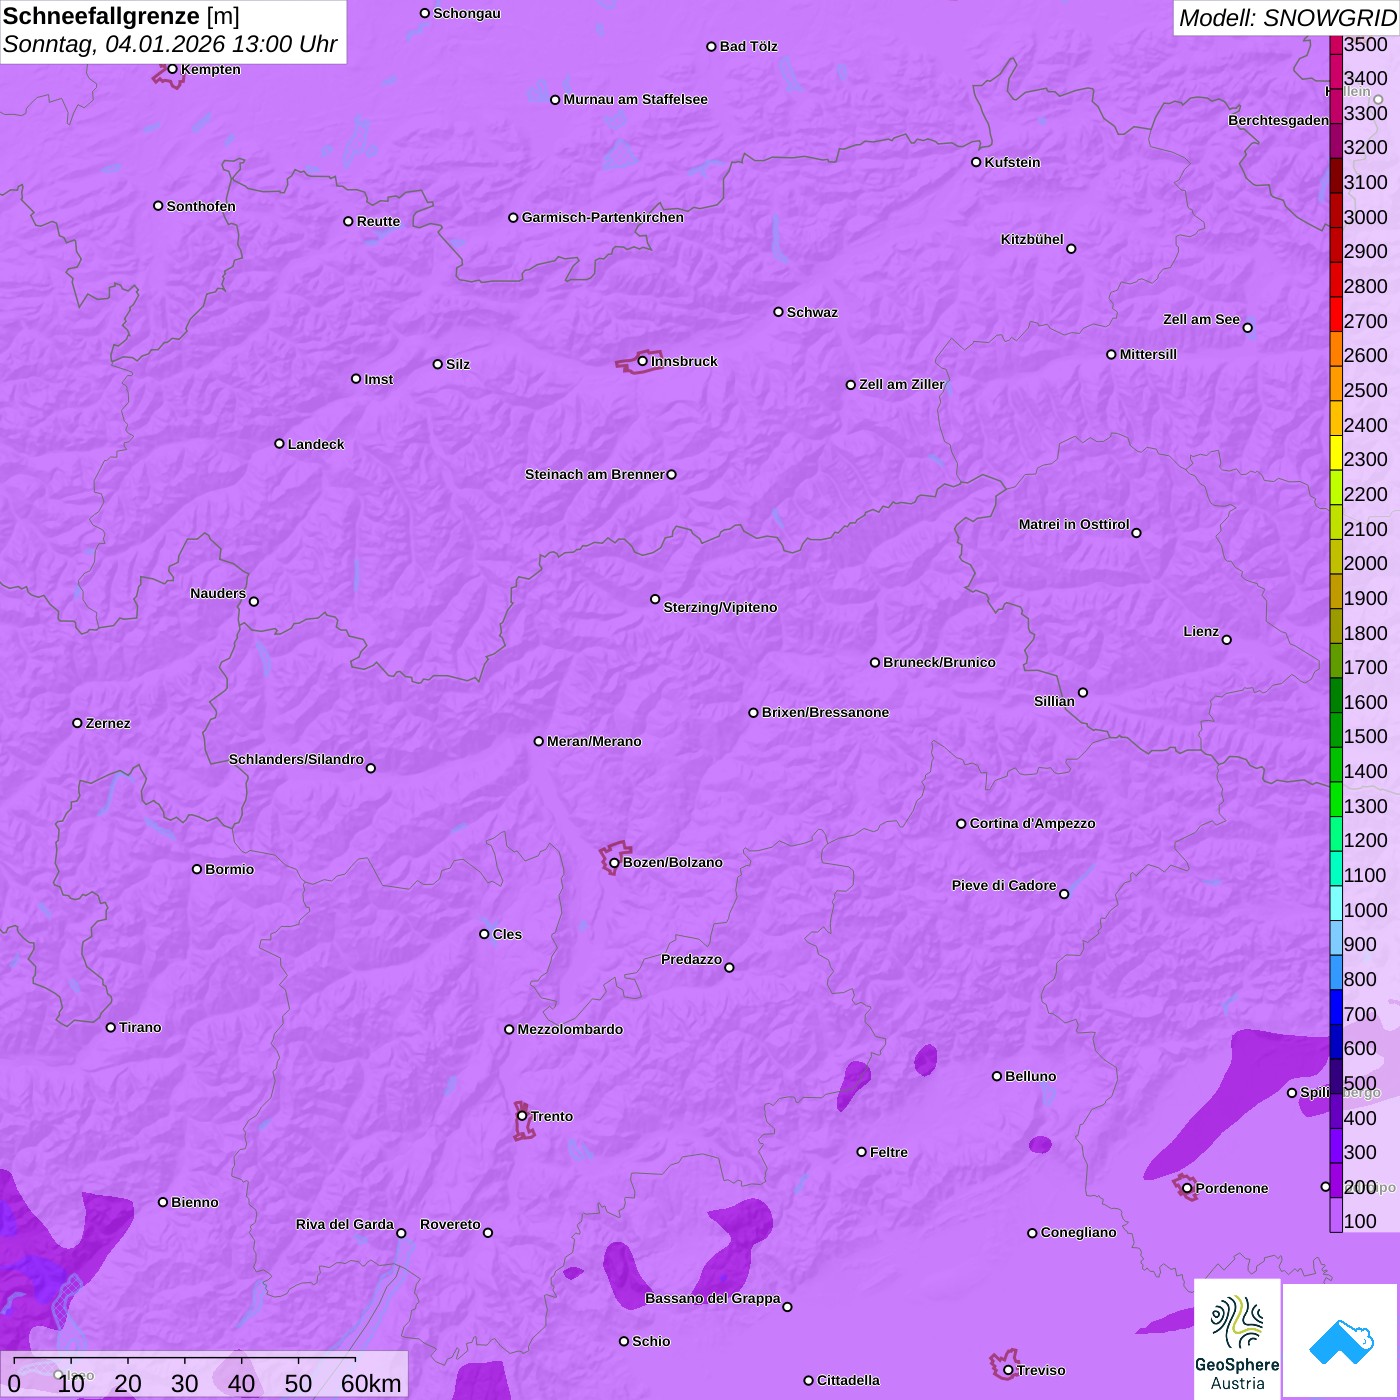Click the 'Cortina d'Ampezzo' label
Screen dimensions: 1400x1400
tap(1032, 823)
